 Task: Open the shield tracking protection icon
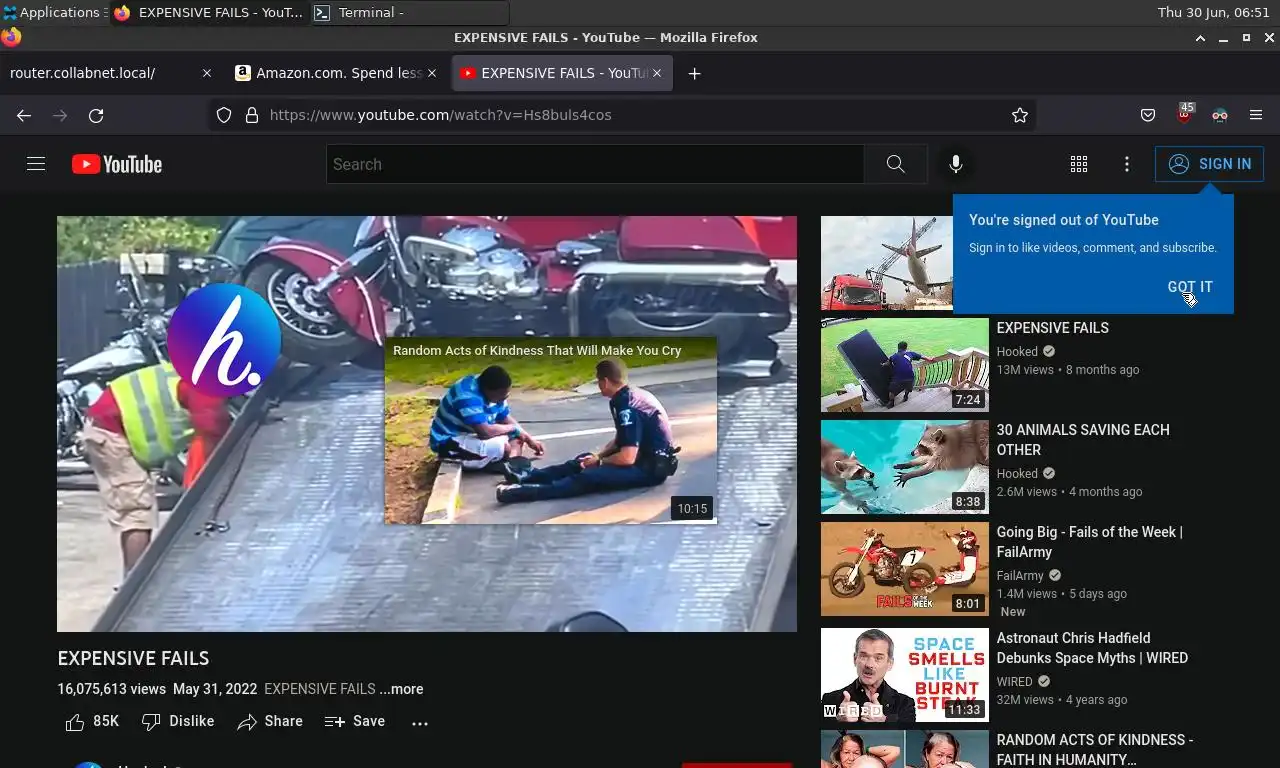tap(224, 115)
